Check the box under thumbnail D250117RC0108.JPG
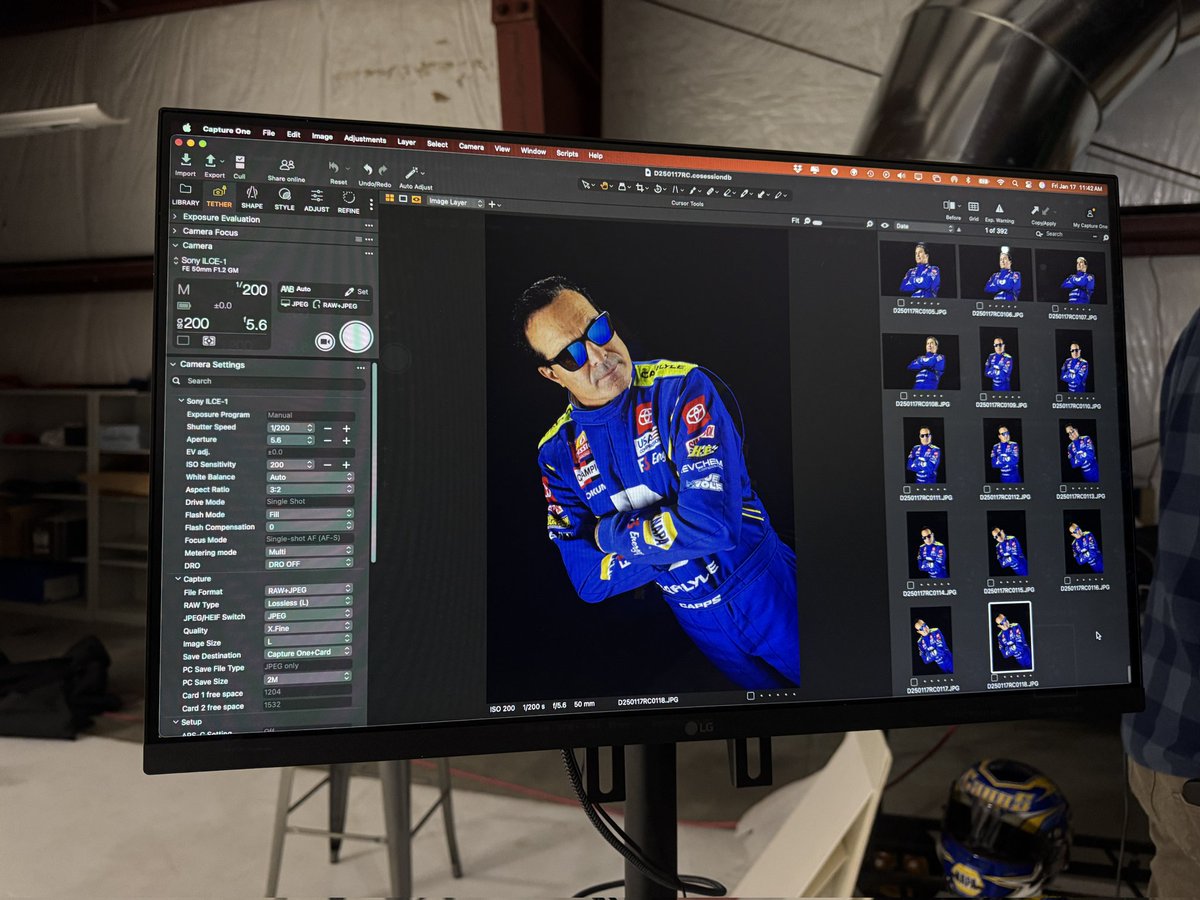The height and width of the screenshot is (900, 1200). click(904, 395)
